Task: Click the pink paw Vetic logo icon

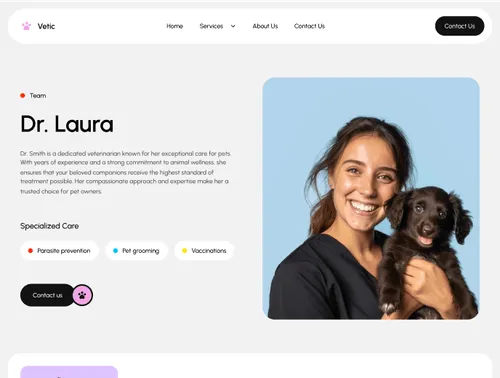Action: pos(26,26)
